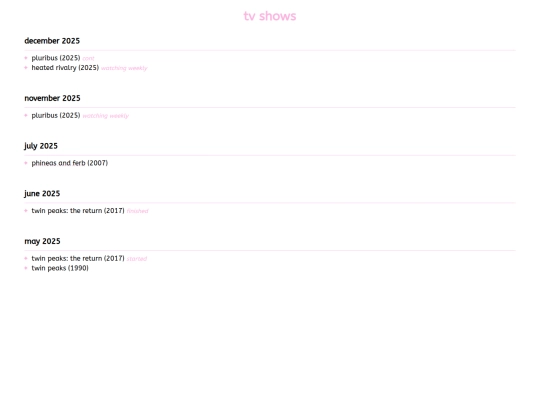
Task: Click 'watching weekly' note beside november pluribus
Action: pos(105,116)
